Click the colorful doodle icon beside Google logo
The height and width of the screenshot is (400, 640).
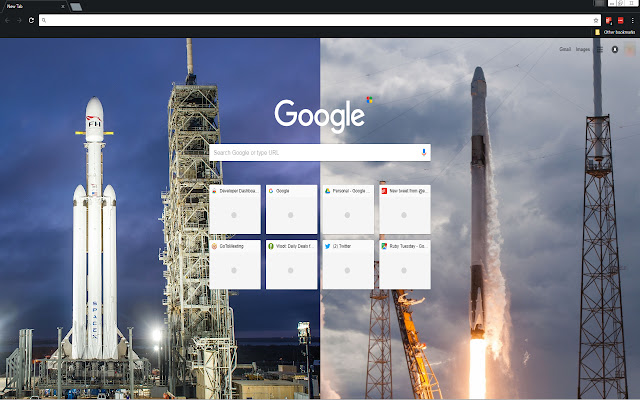[x=369, y=100]
